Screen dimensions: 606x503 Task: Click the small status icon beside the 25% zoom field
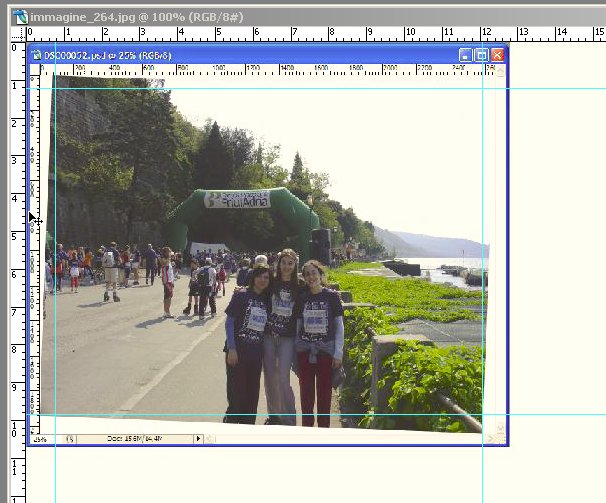tap(70, 439)
